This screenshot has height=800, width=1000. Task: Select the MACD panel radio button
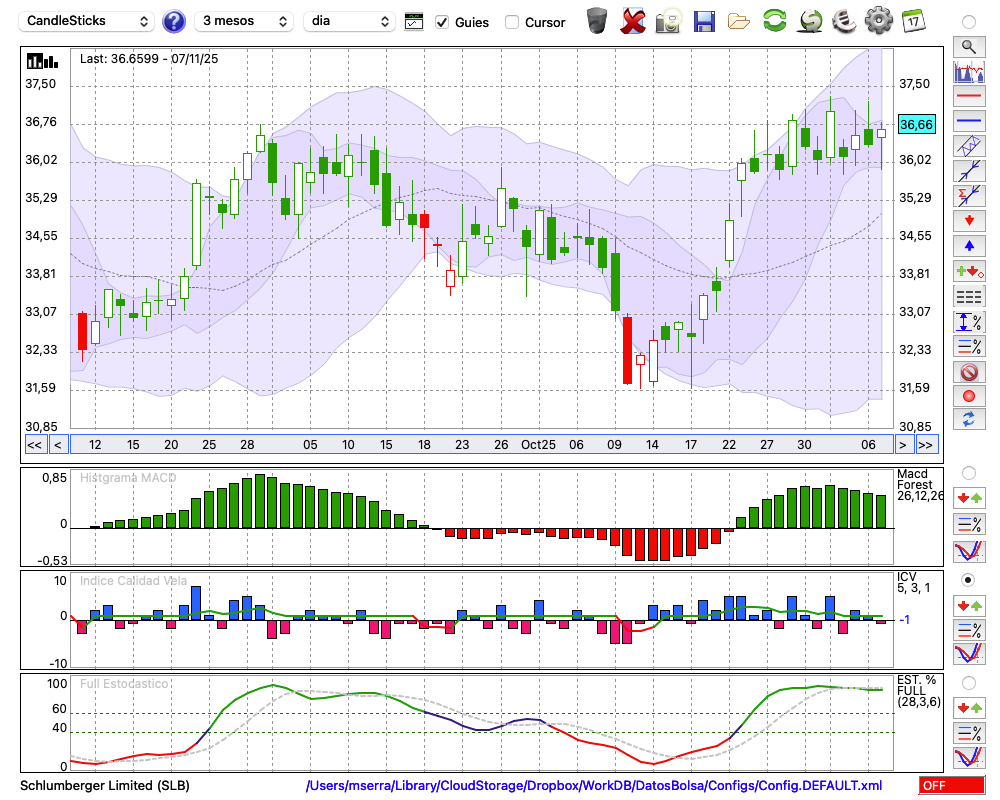click(969, 473)
